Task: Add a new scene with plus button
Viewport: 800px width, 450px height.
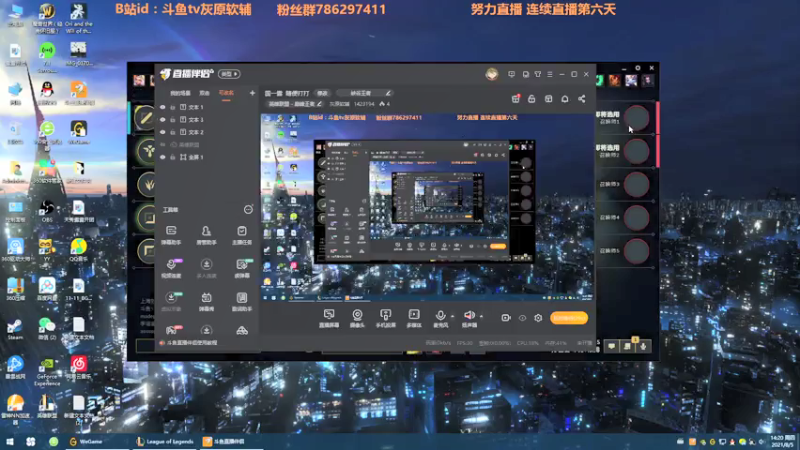Action: 252,93
